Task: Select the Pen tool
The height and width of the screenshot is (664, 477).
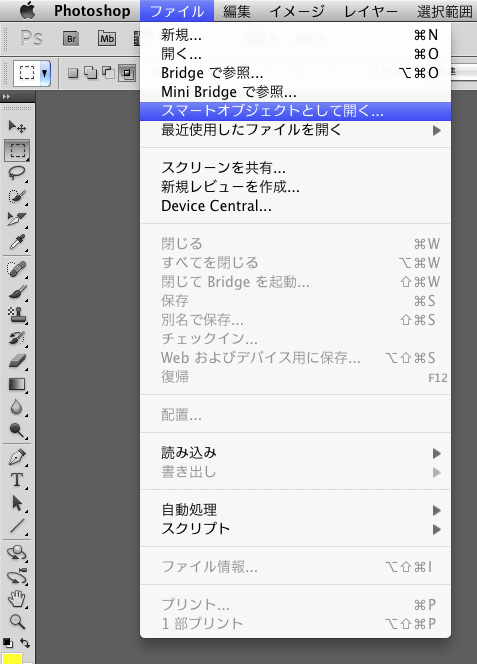Action: click(17, 457)
